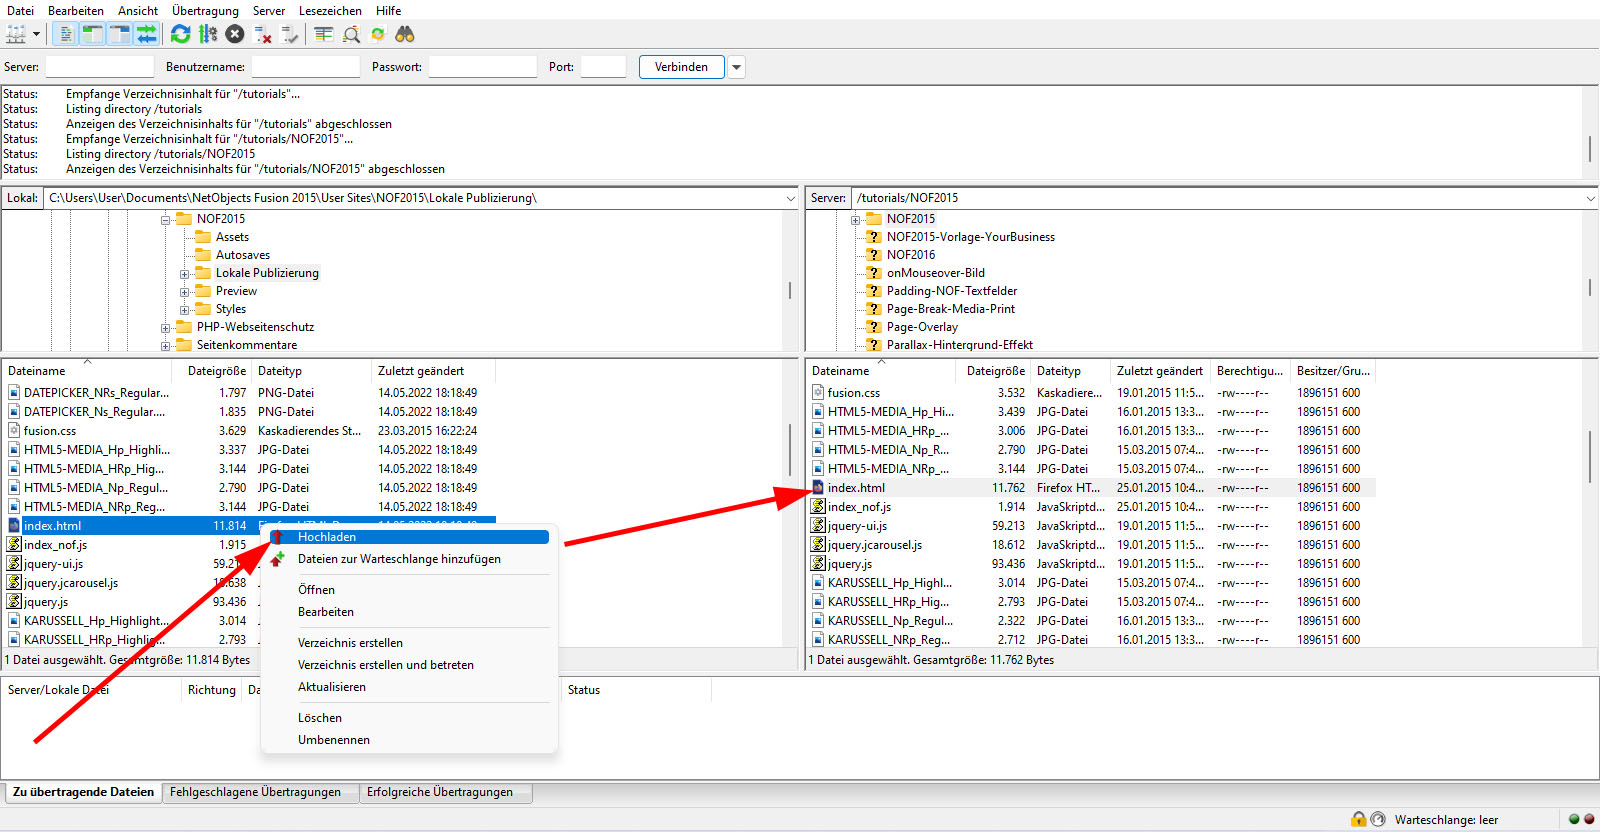
Task: Switch to Fehlgeschlagene Übertragungen tab
Action: [x=255, y=792]
